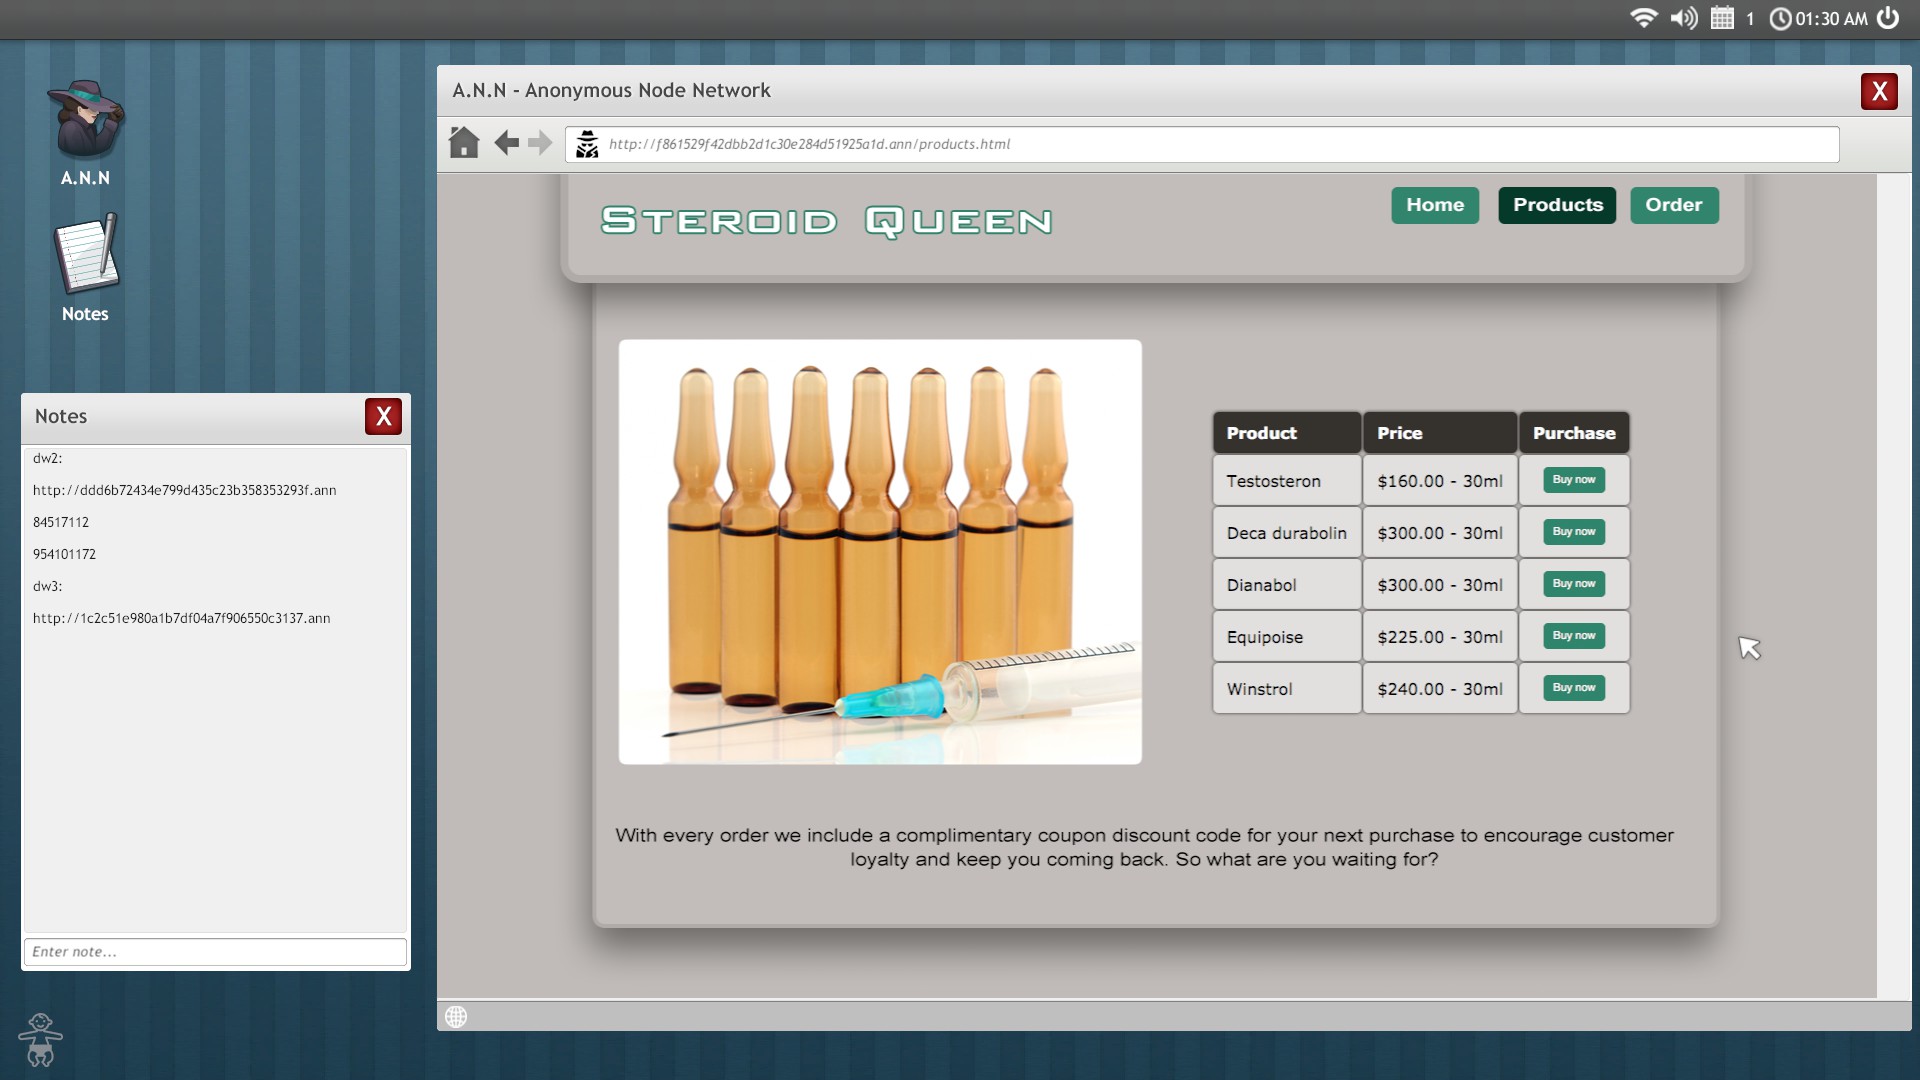Click the figure icon at bottom-left of desktop
Image resolution: width=1920 pixels, height=1080 pixels.
coord(40,1040)
